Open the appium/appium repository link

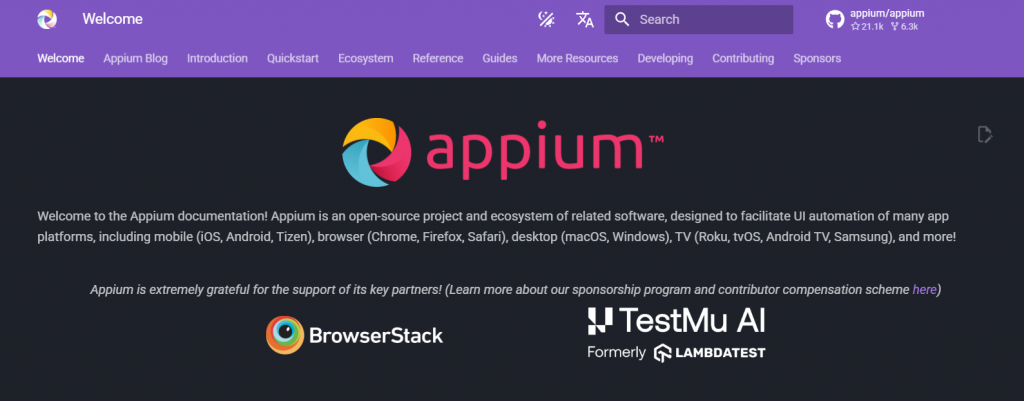(x=887, y=14)
